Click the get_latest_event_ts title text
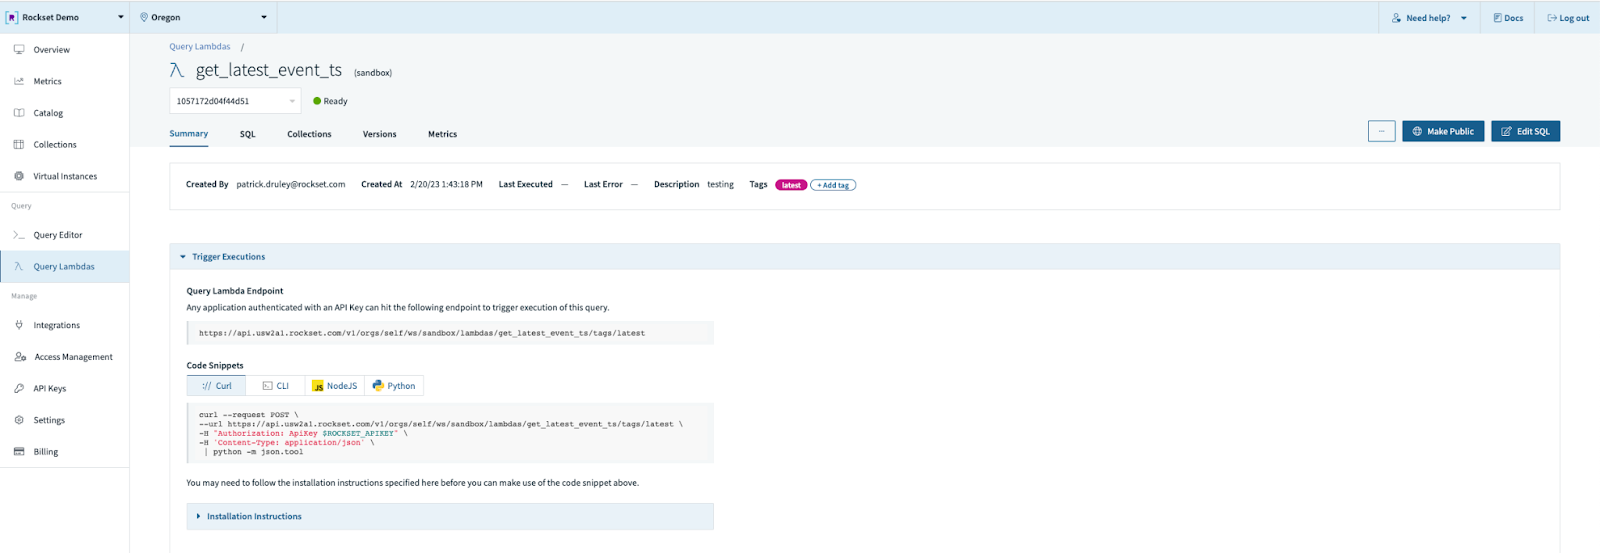 [269, 70]
